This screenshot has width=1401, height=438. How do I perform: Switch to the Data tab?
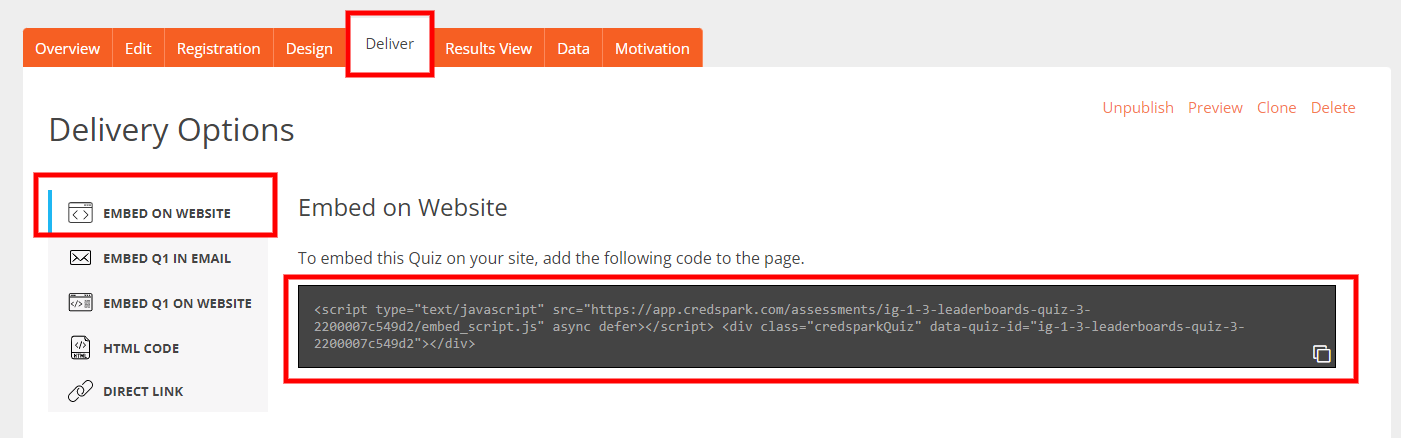[574, 48]
